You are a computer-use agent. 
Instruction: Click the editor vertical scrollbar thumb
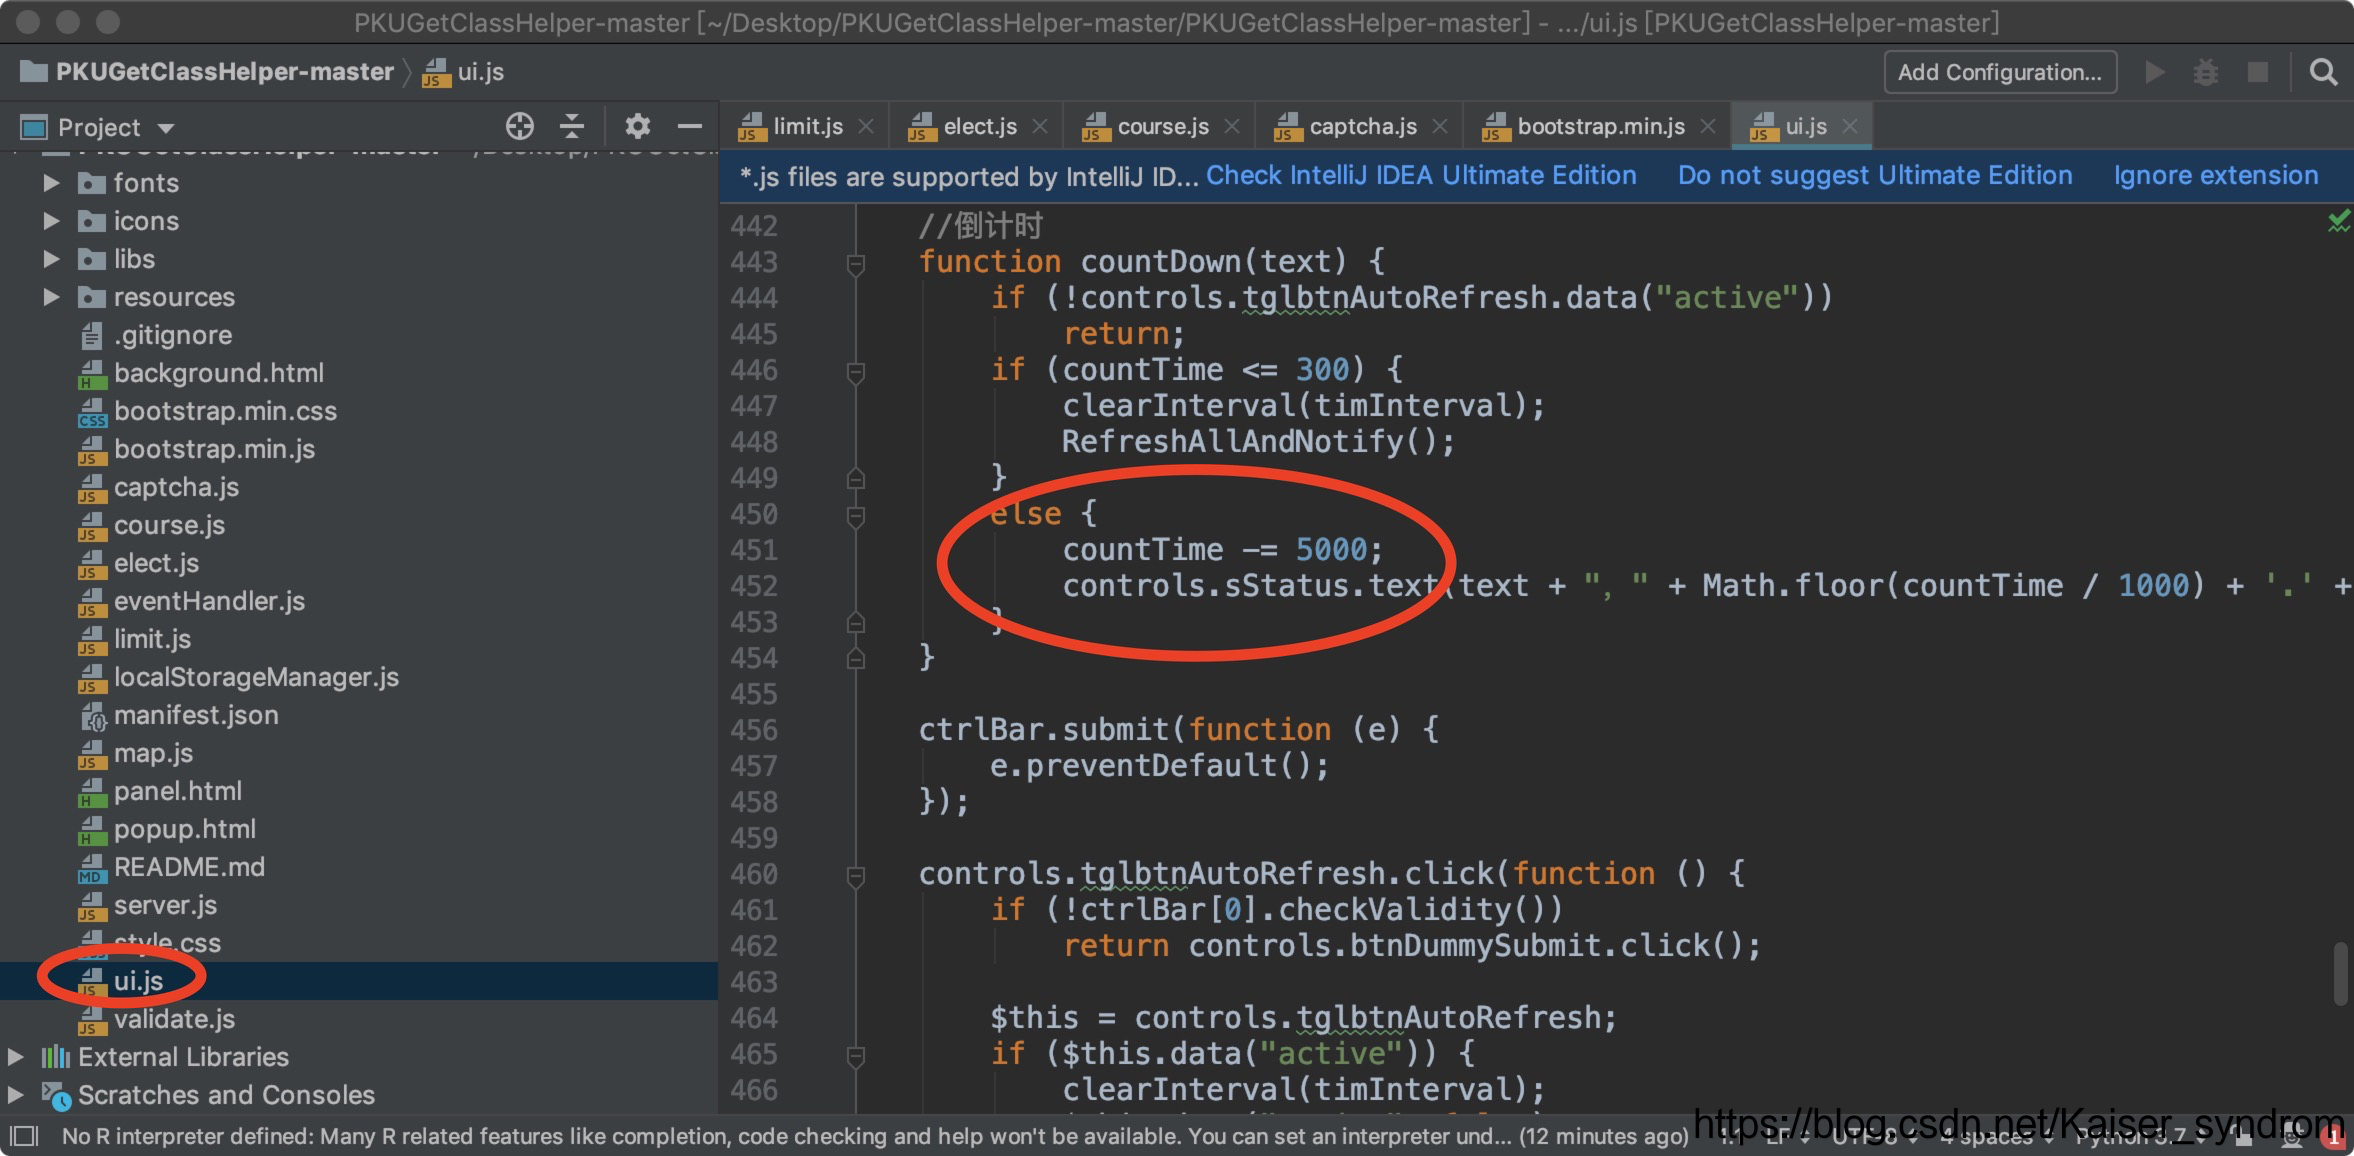click(2340, 972)
